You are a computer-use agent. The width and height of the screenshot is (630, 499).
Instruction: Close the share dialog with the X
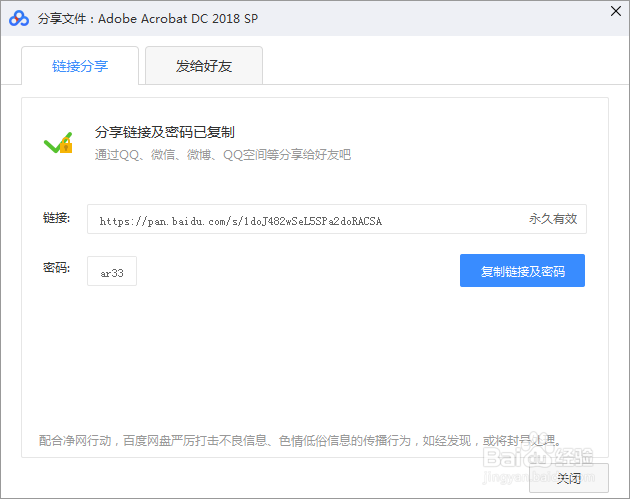coord(616,11)
